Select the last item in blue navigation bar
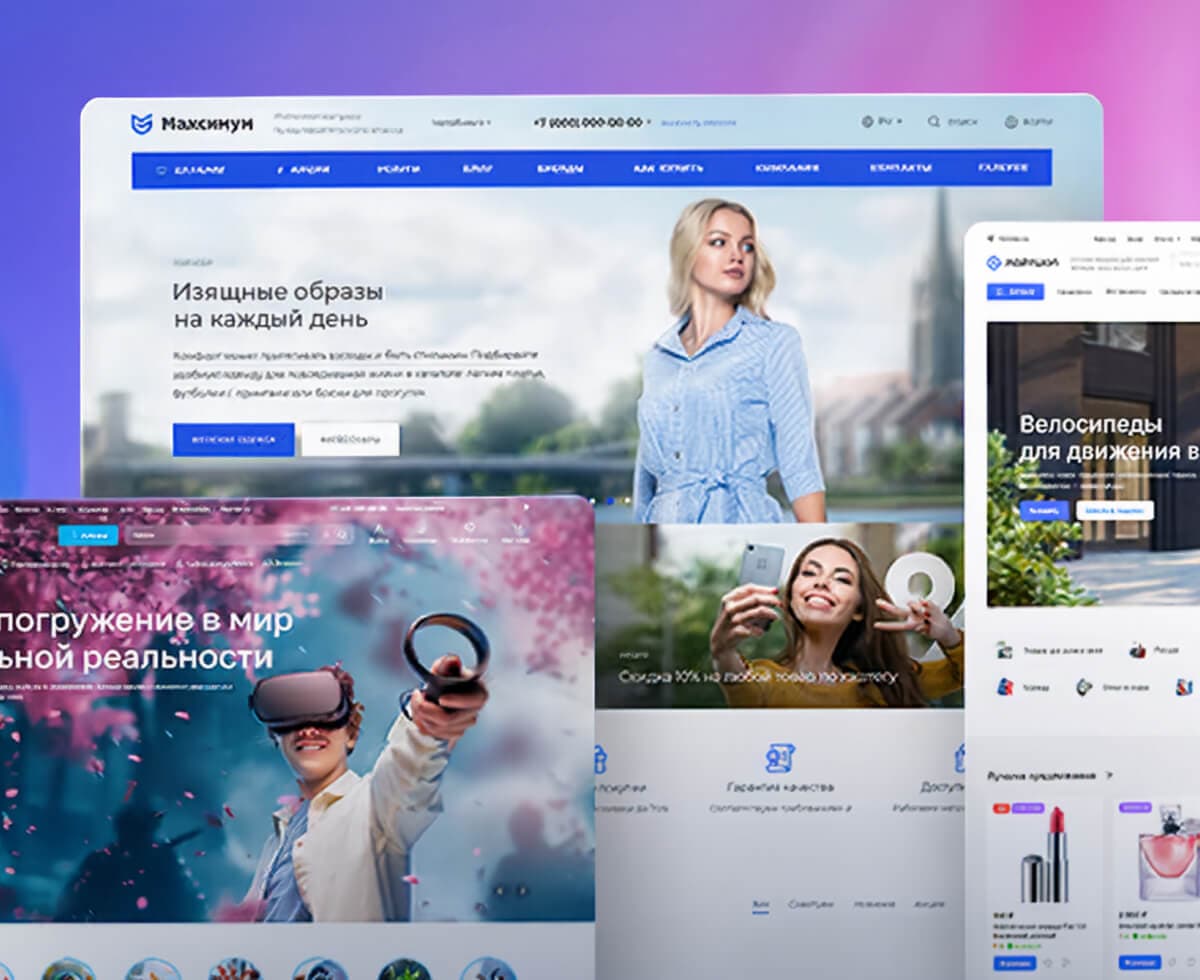The image size is (1200, 980). 1002,168
